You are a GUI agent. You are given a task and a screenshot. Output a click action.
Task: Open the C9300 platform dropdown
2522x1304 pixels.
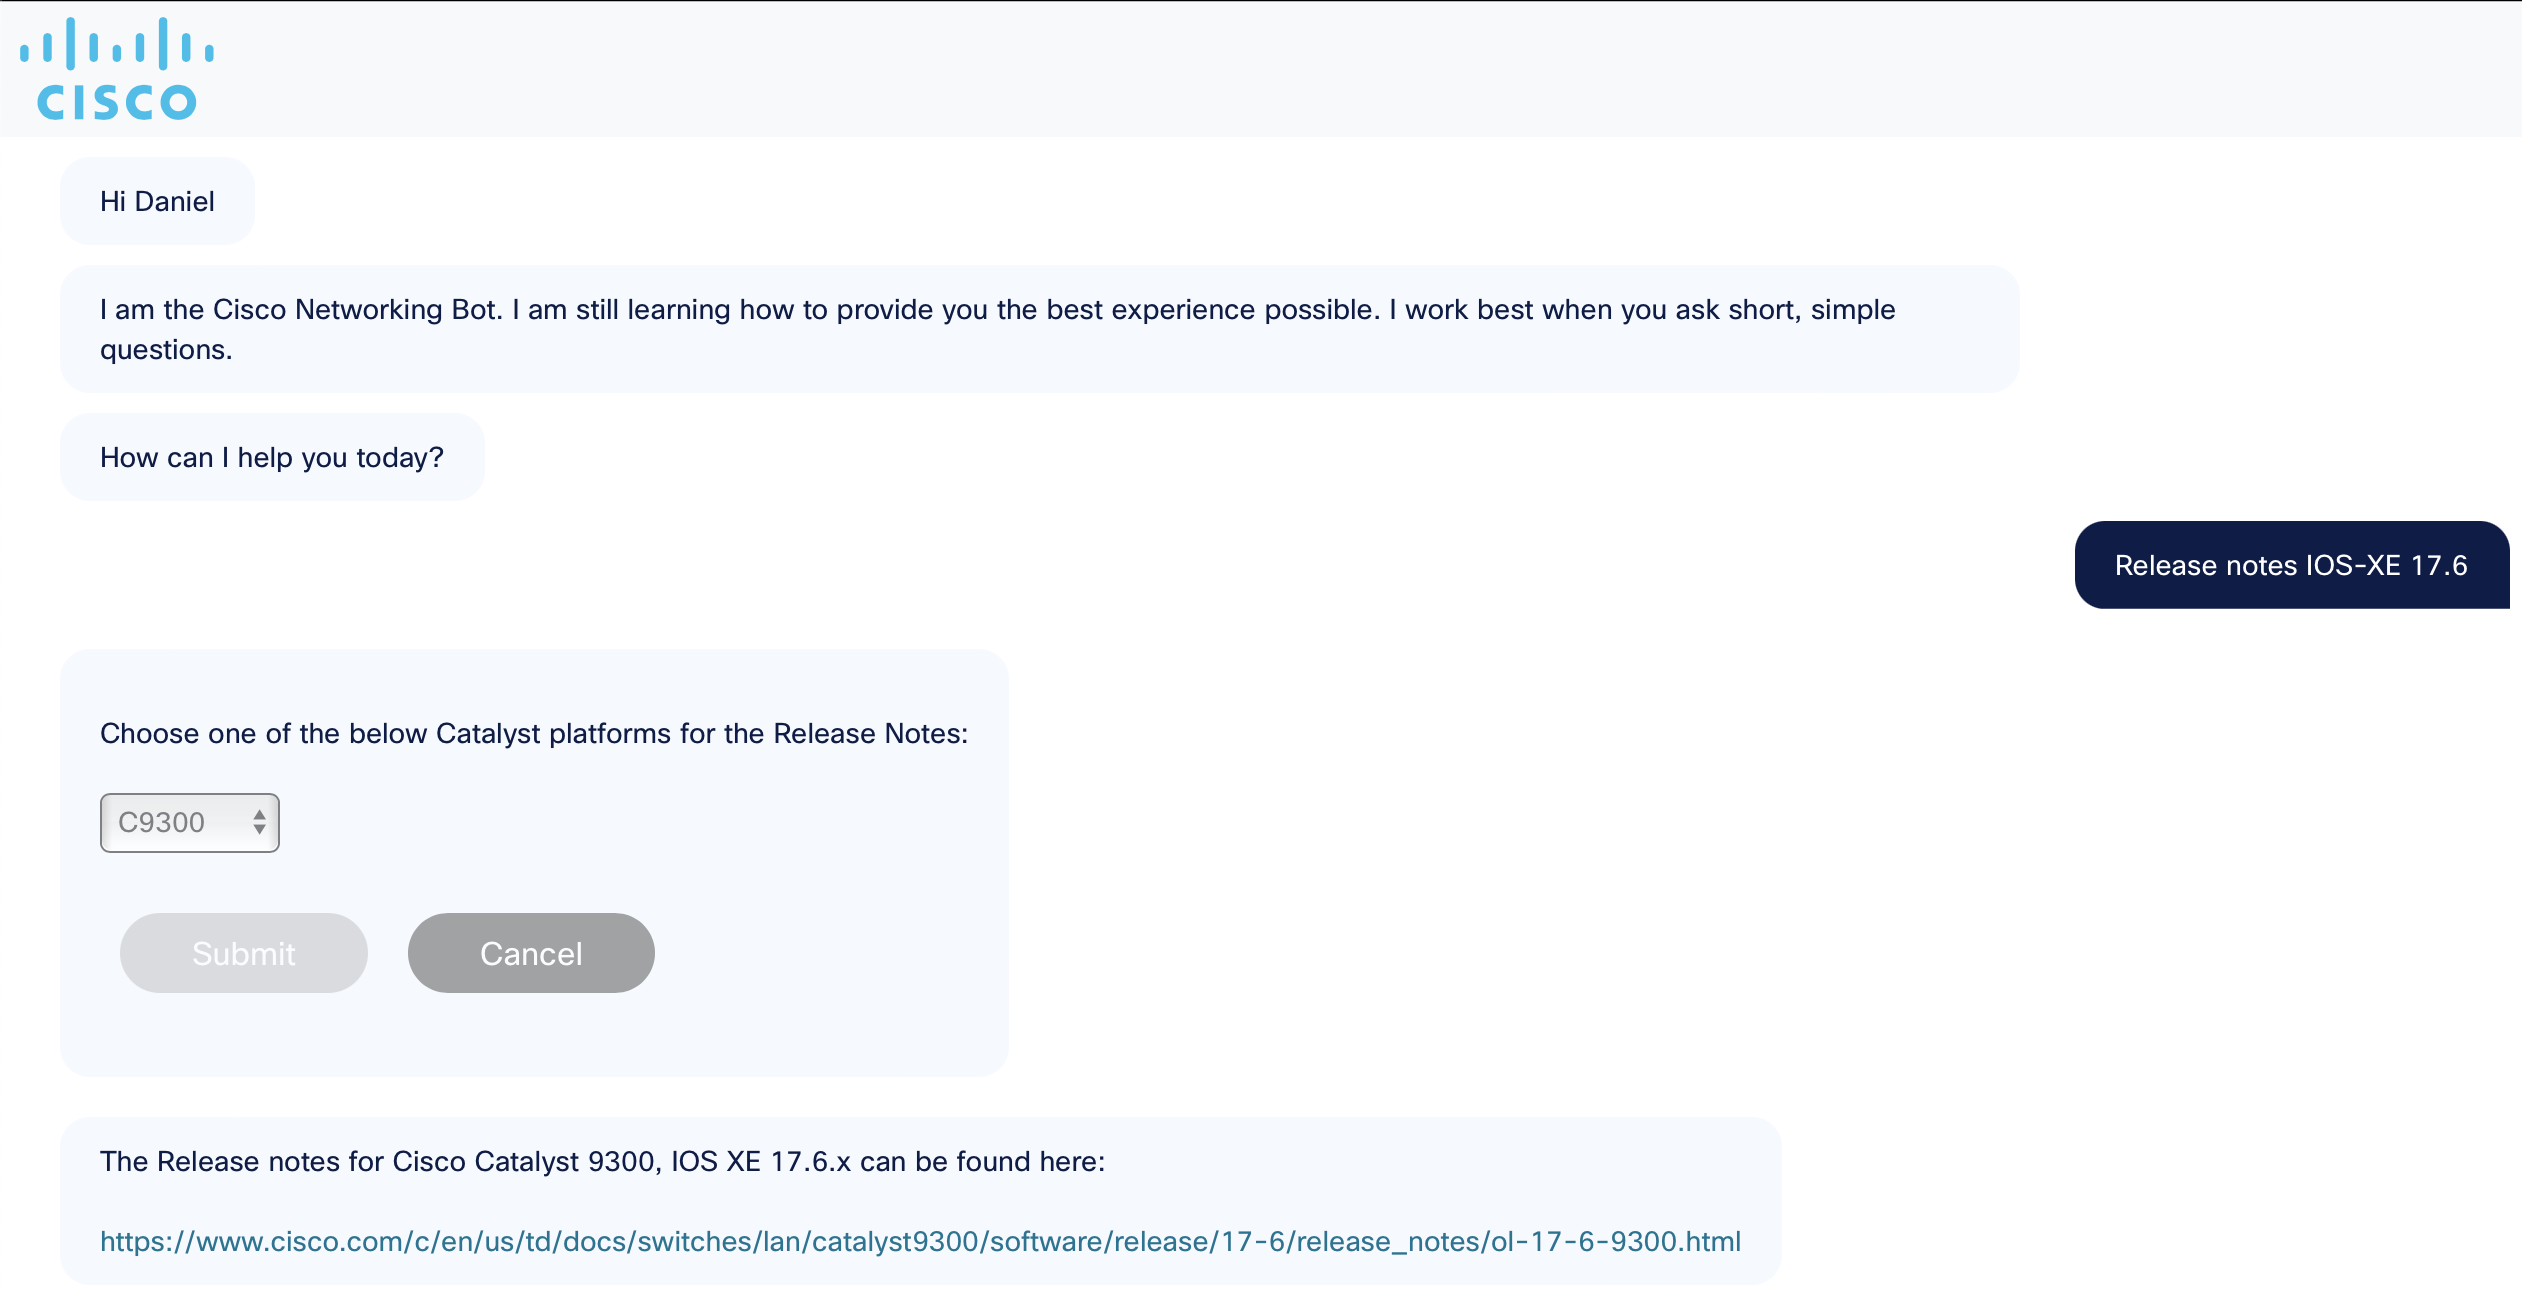pos(189,823)
